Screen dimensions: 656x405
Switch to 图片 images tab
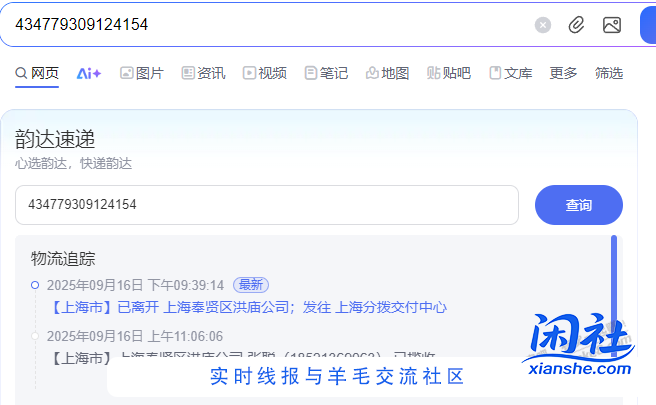[x=142, y=73]
